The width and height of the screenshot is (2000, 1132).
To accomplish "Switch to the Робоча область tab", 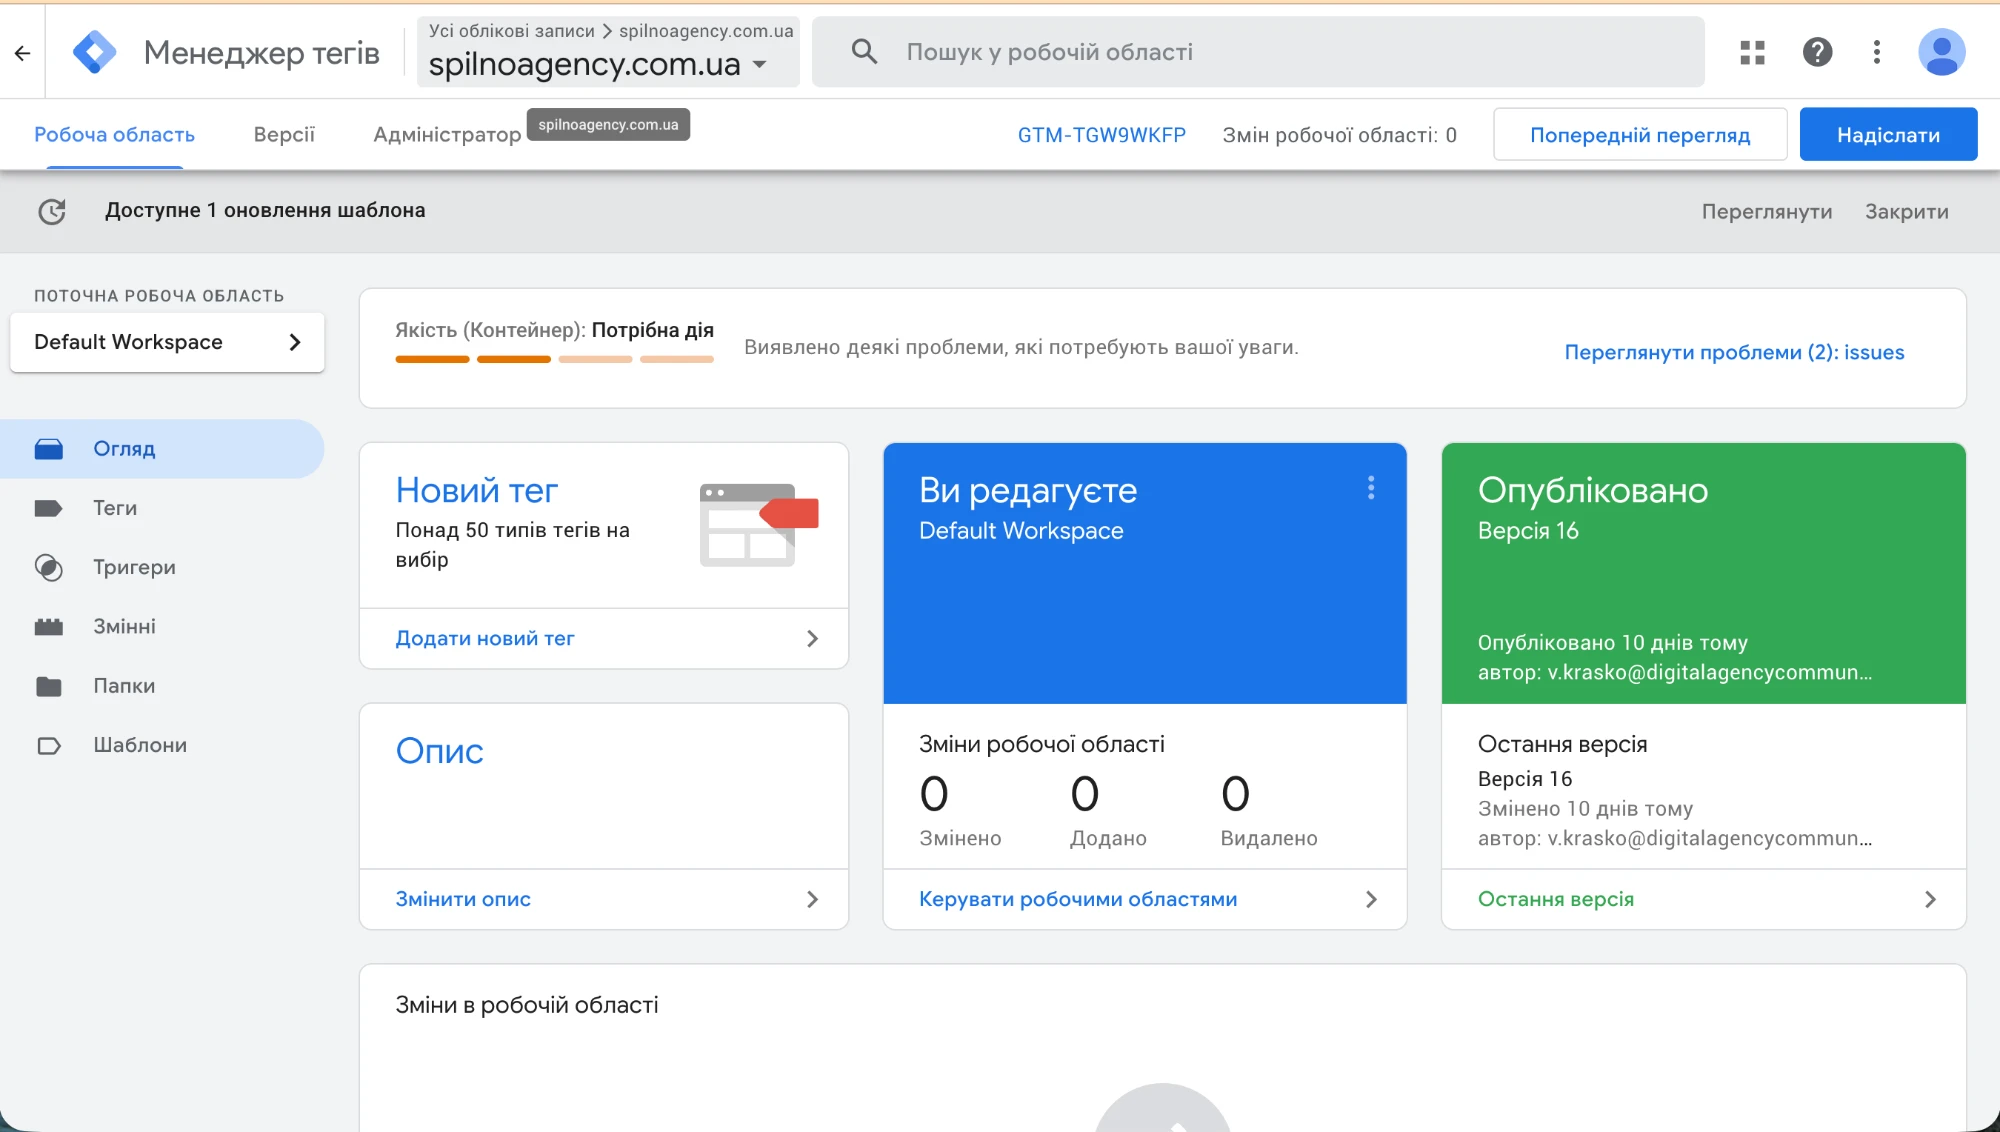I will [114, 134].
